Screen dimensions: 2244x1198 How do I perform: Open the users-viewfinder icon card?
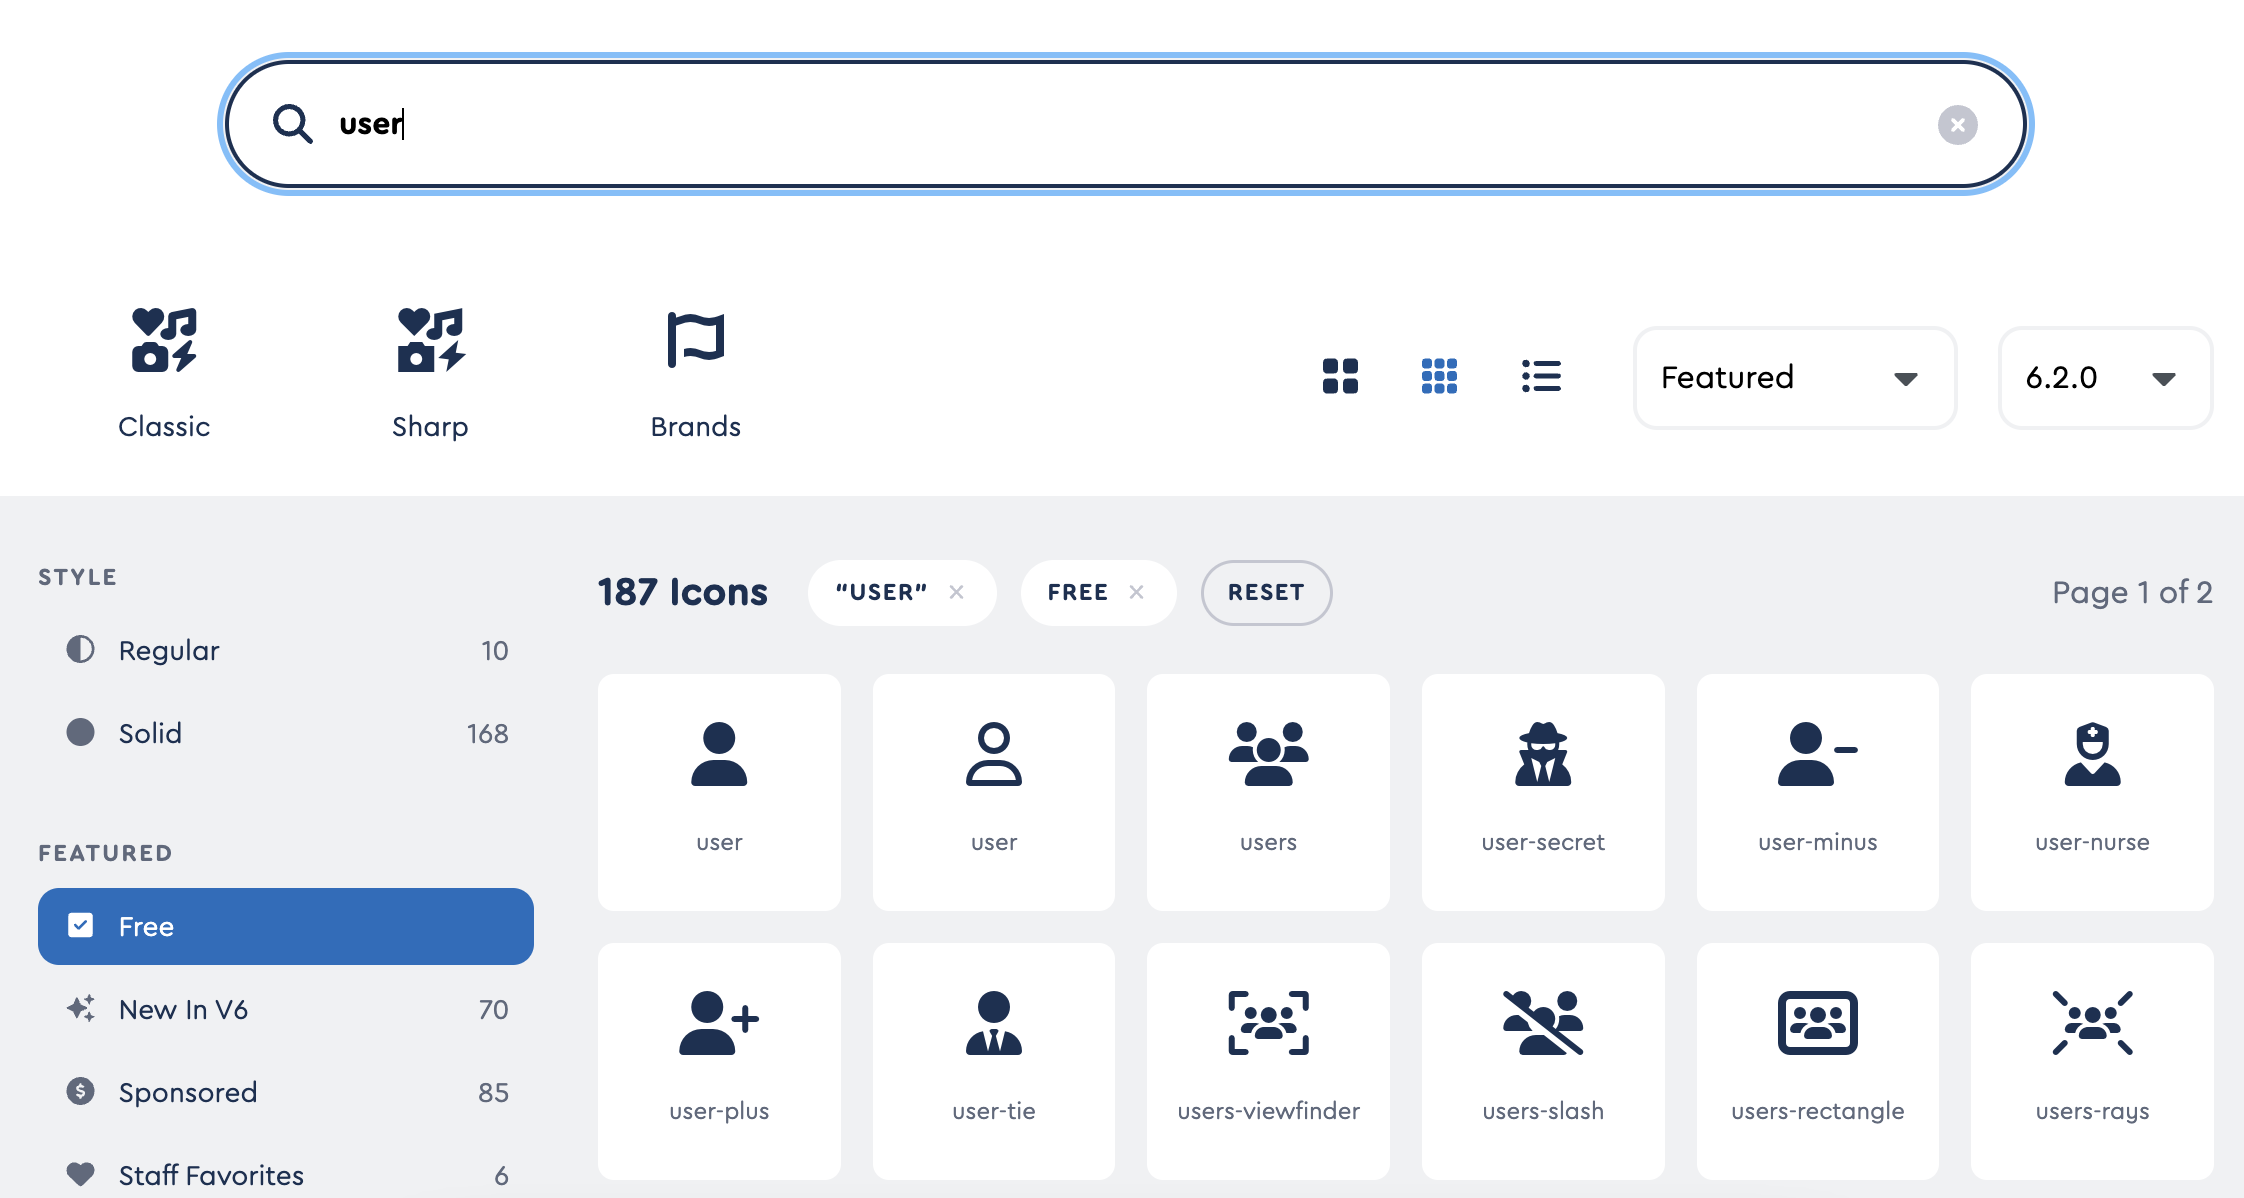pyautogui.click(x=1268, y=1061)
